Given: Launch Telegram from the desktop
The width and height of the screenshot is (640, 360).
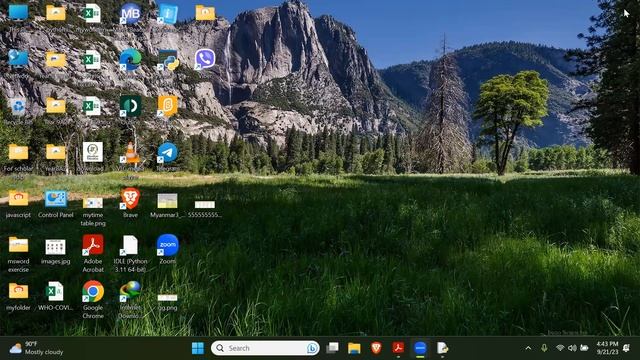Looking at the screenshot, I should (x=167, y=153).
